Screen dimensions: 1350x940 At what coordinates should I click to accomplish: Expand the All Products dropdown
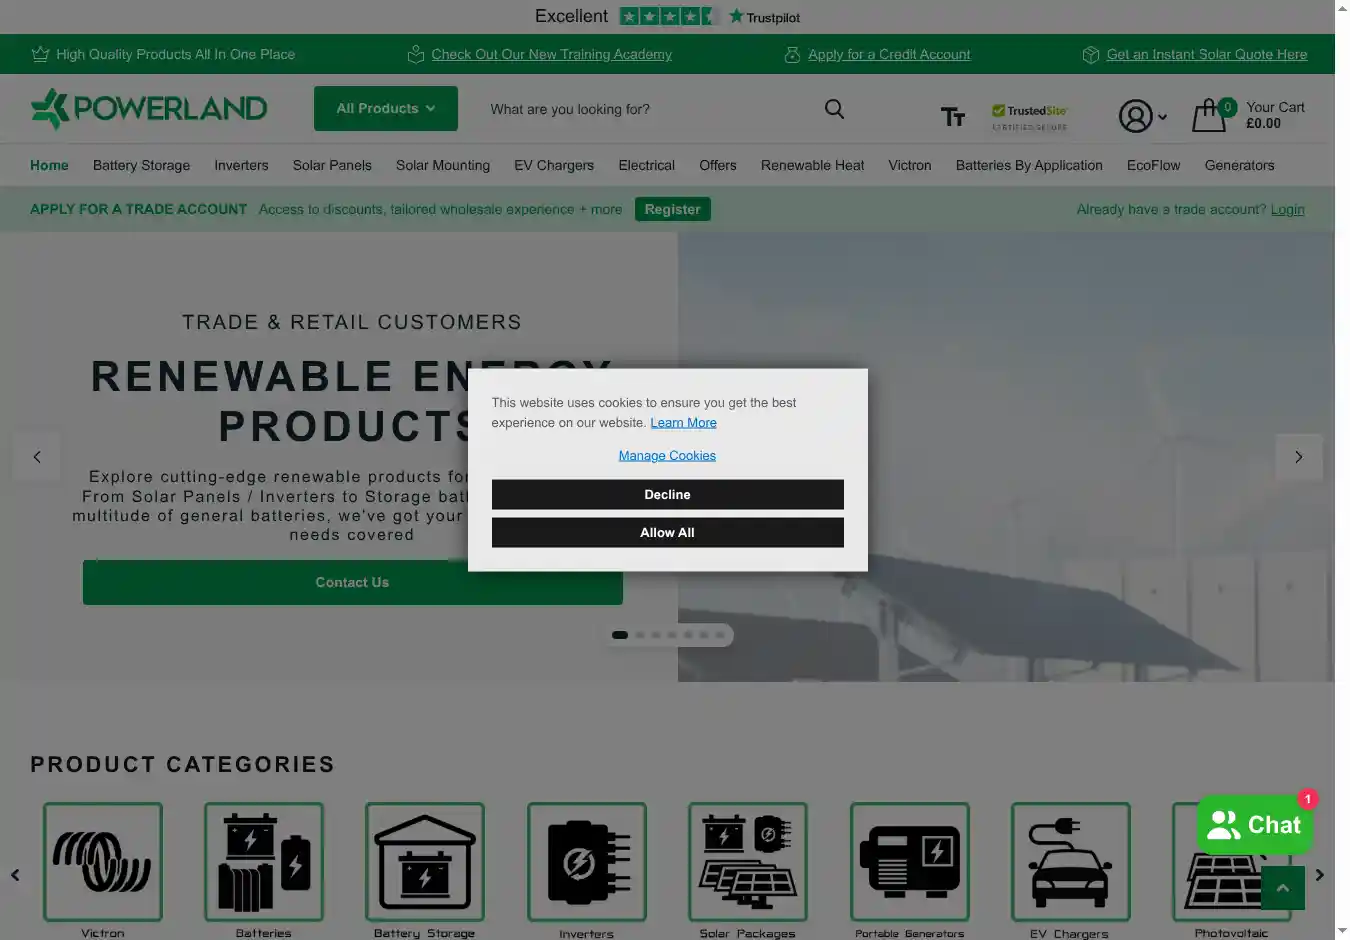point(385,108)
